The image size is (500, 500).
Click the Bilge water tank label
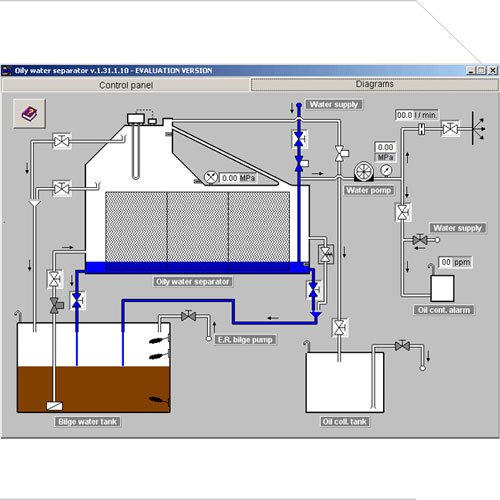coord(87,422)
